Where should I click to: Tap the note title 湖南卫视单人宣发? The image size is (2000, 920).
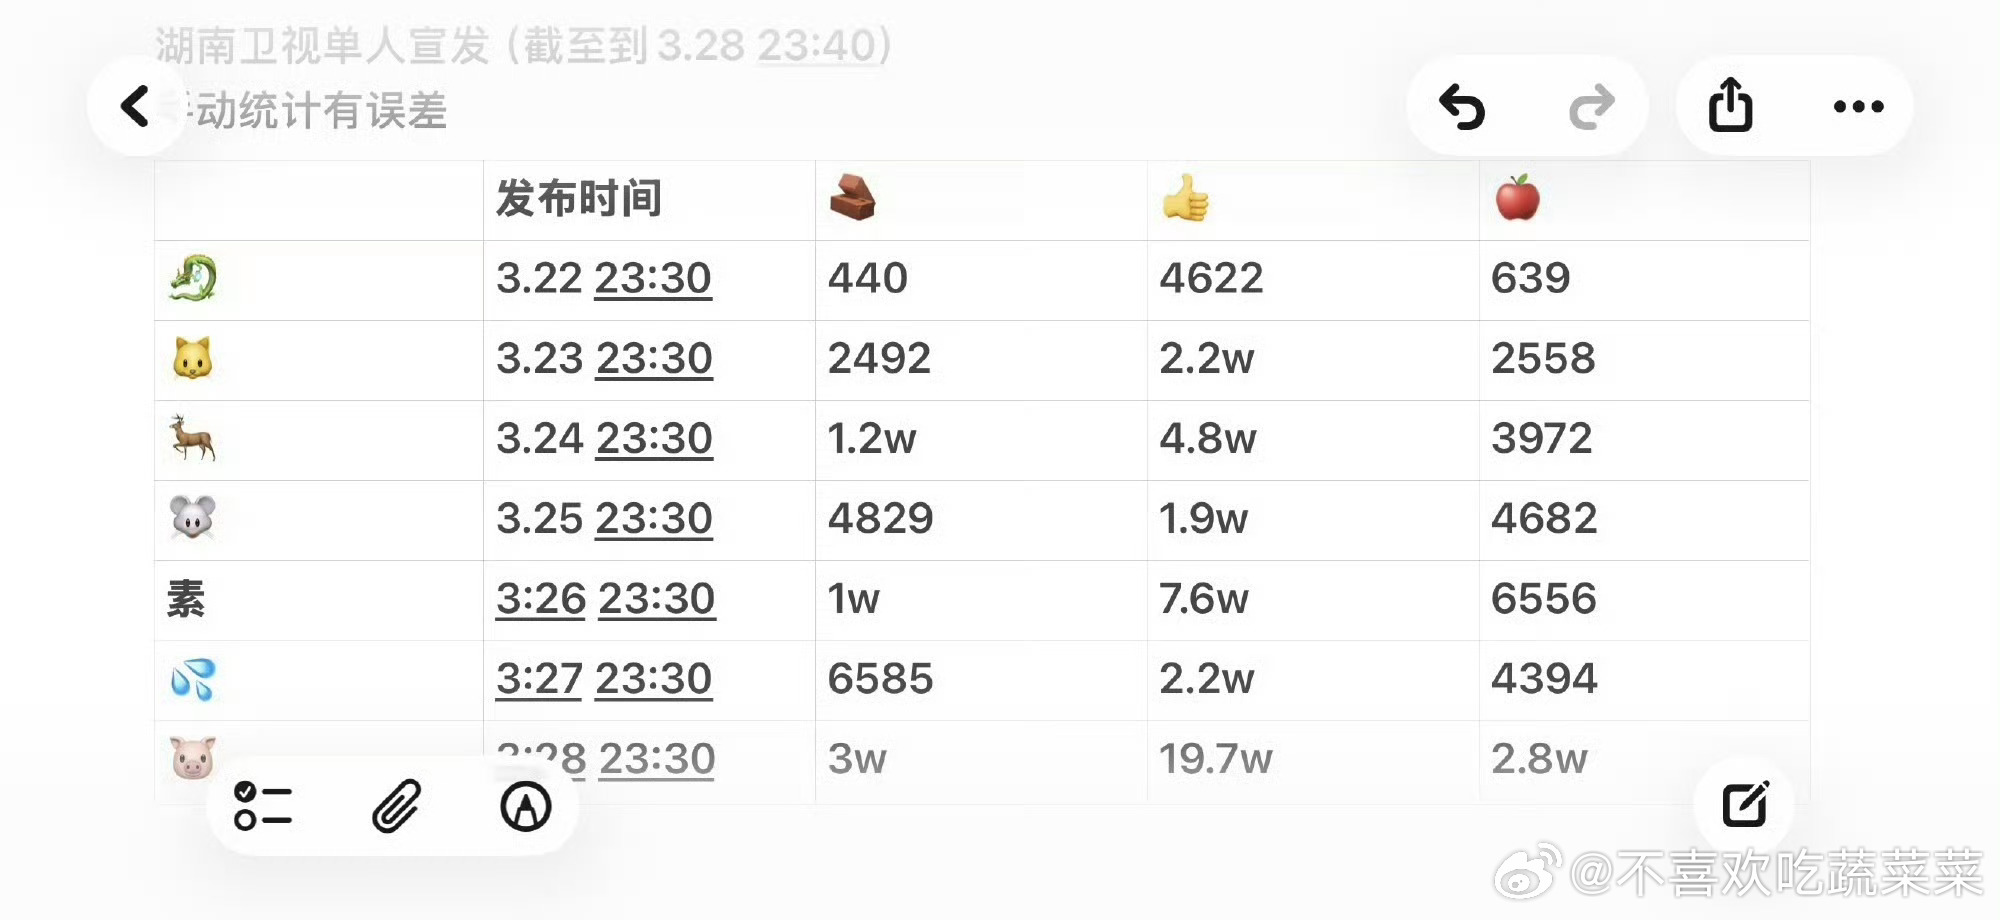(320, 44)
